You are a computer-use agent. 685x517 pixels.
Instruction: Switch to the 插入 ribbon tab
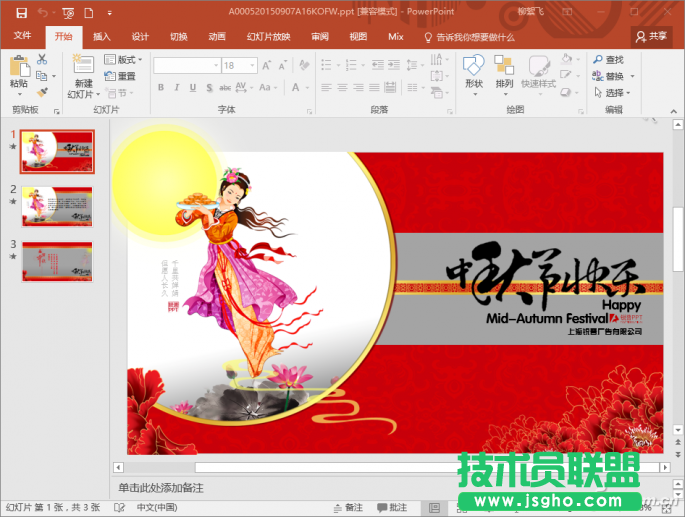[102, 36]
